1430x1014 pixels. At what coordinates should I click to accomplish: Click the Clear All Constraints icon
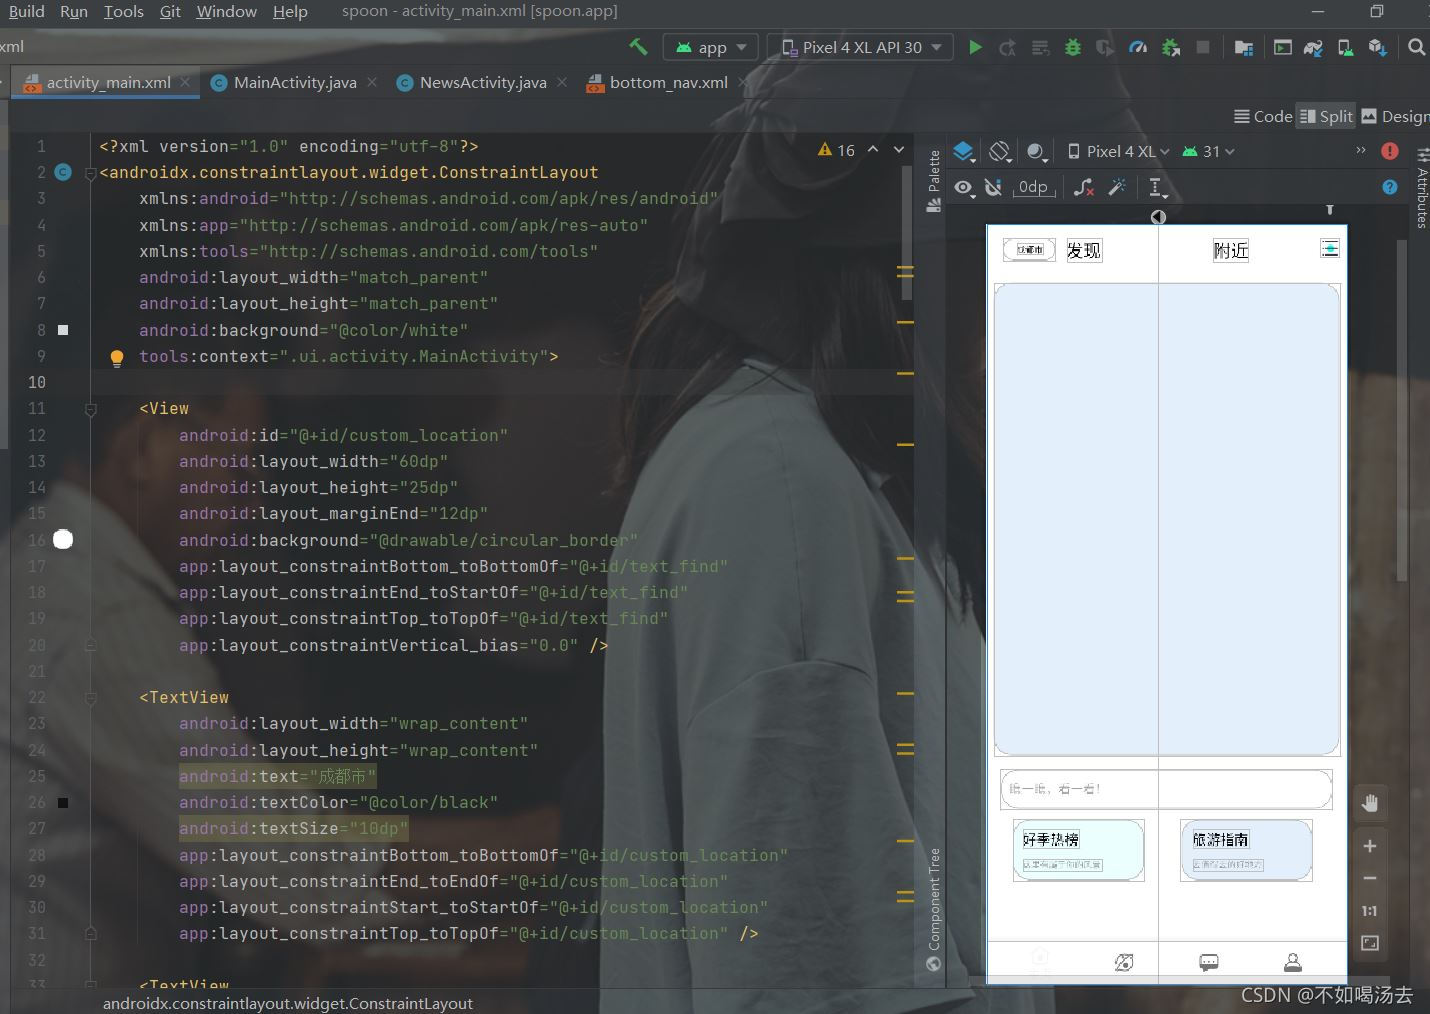coord(1084,187)
